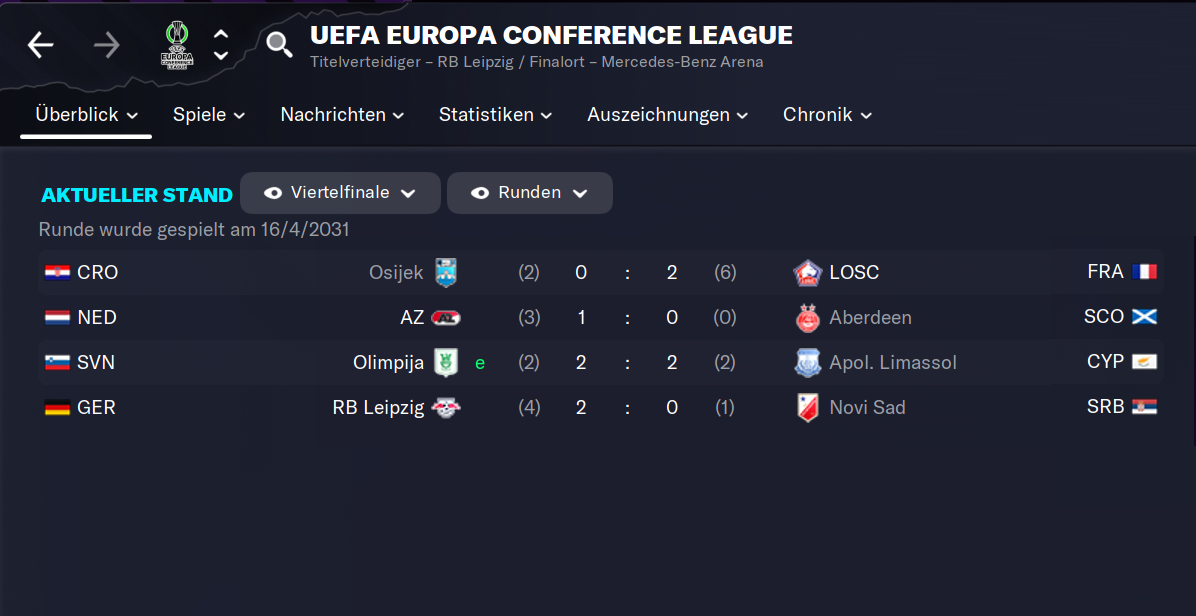The width and height of the screenshot is (1196, 616).
Task: Expand the Viertelfinale stage dropdown
Action: (x=340, y=192)
